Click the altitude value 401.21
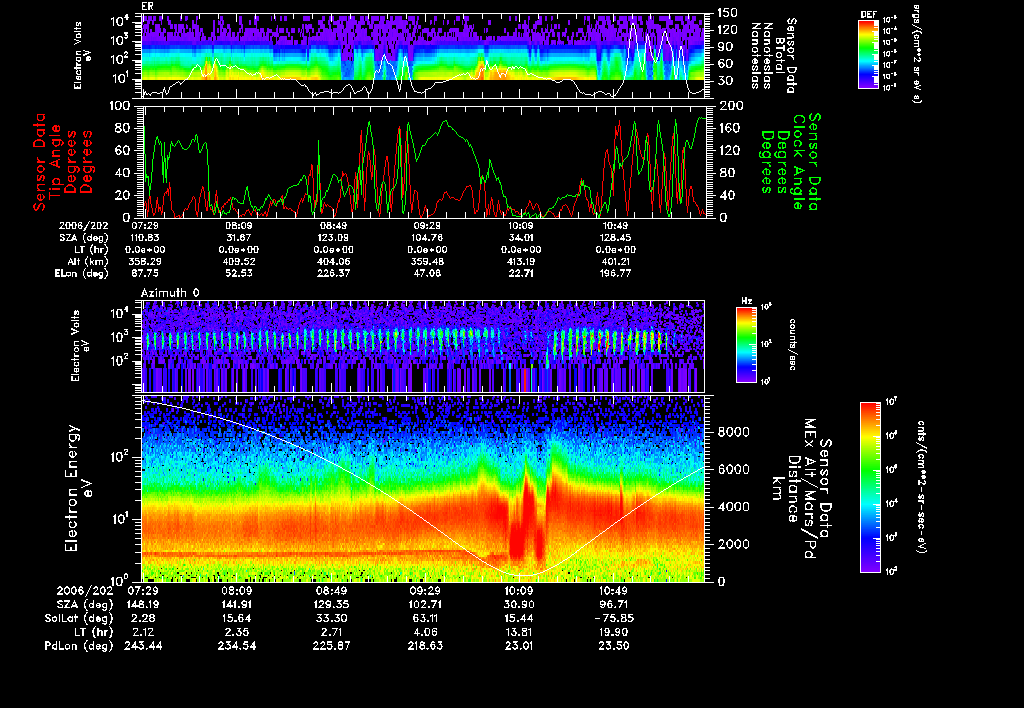The height and width of the screenshot is (708, 1024). (x=615, y=261)
